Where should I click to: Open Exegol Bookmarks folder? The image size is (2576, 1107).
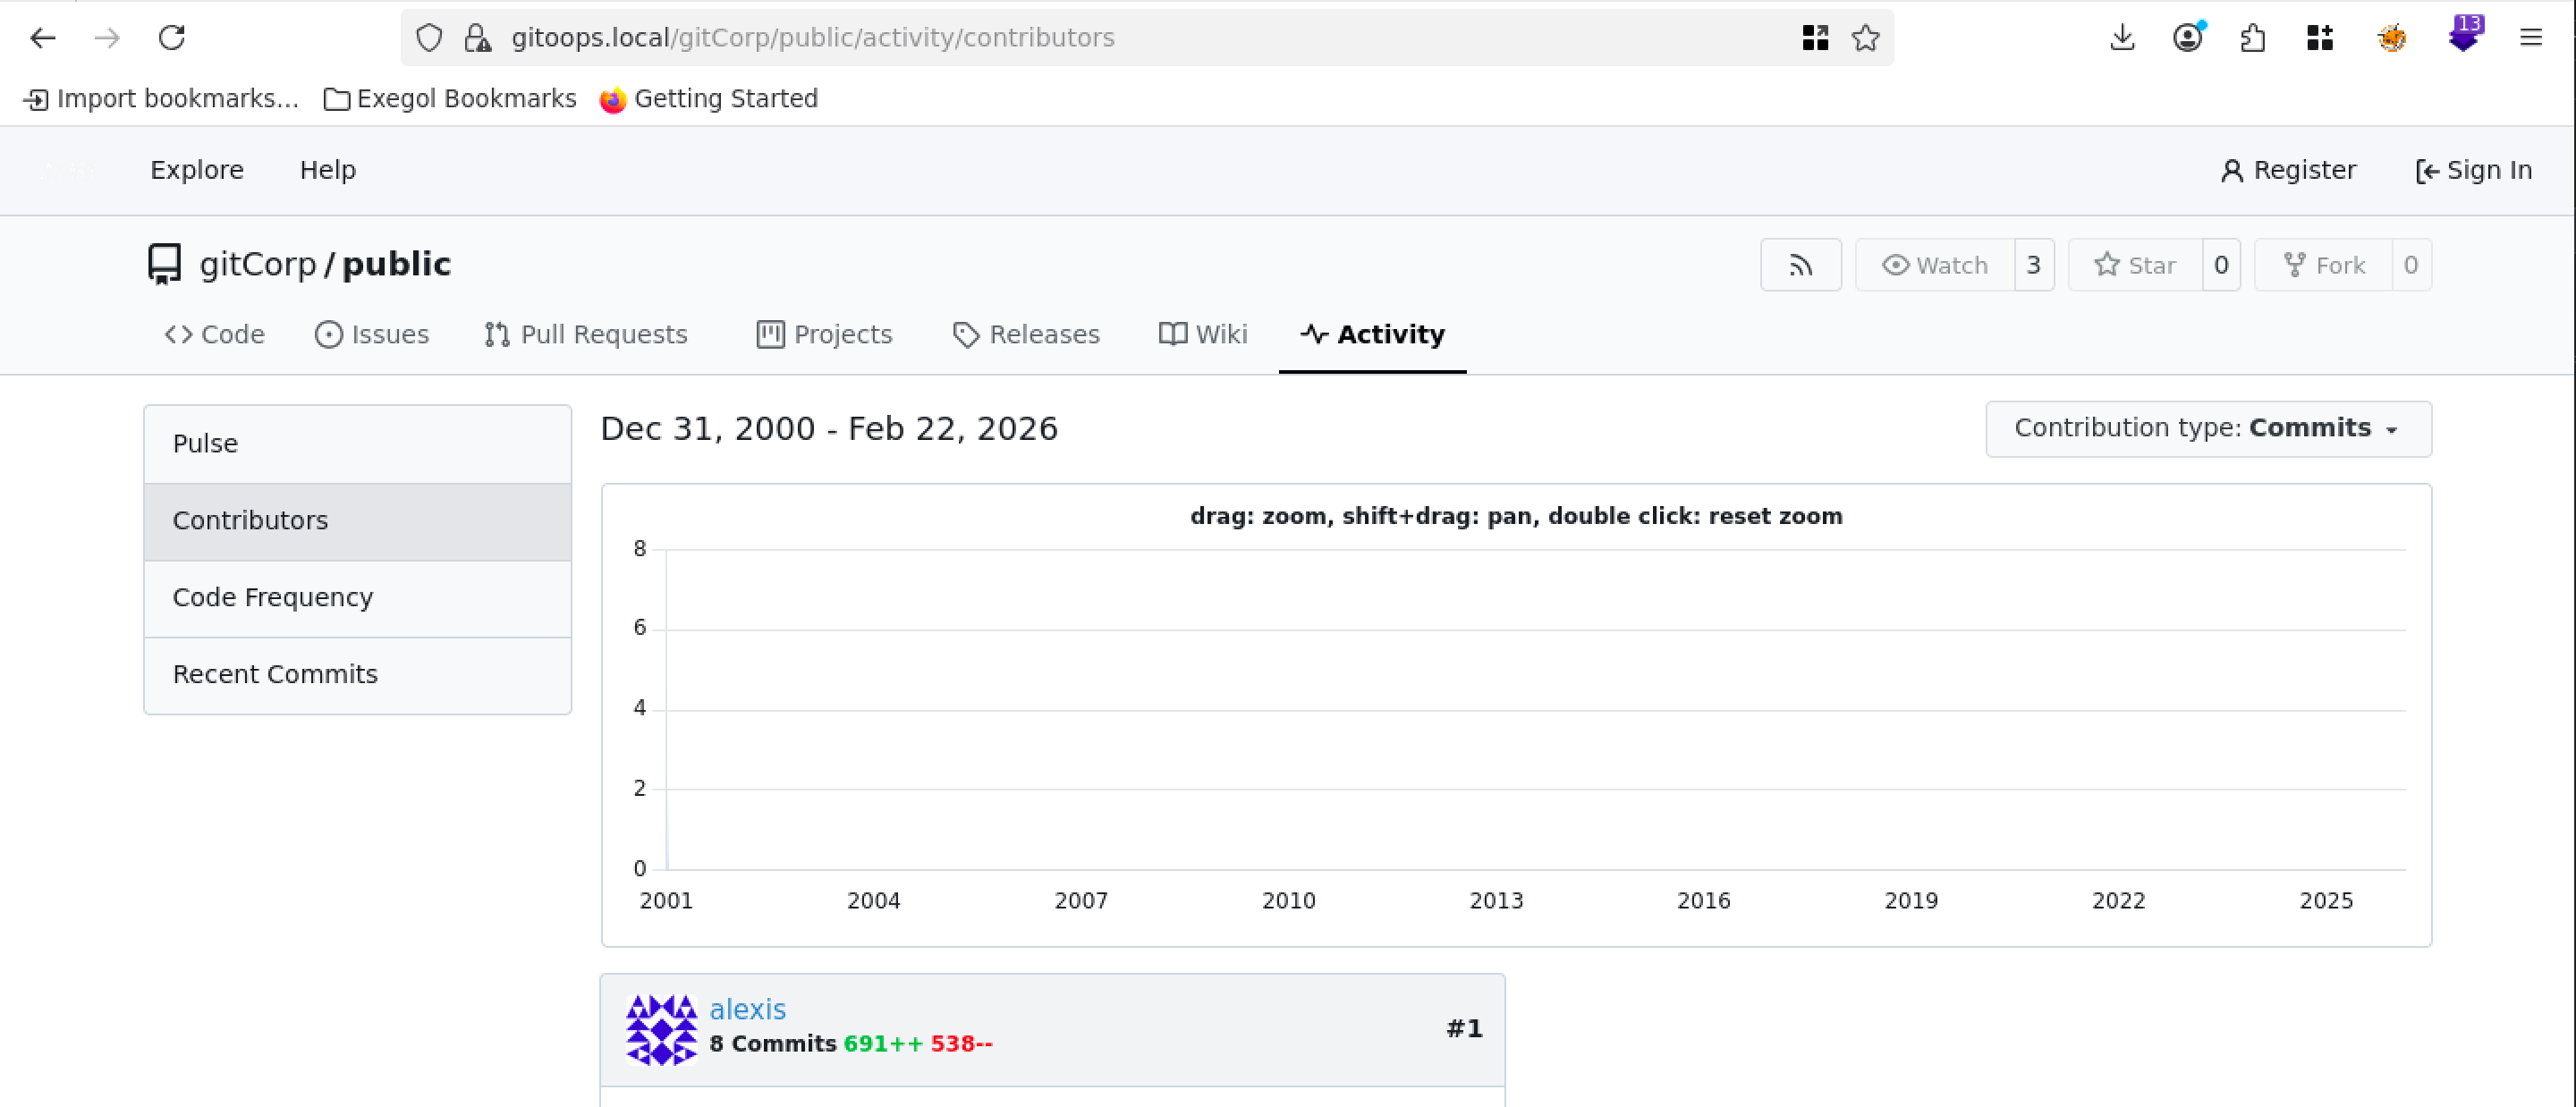pos(450,99)
